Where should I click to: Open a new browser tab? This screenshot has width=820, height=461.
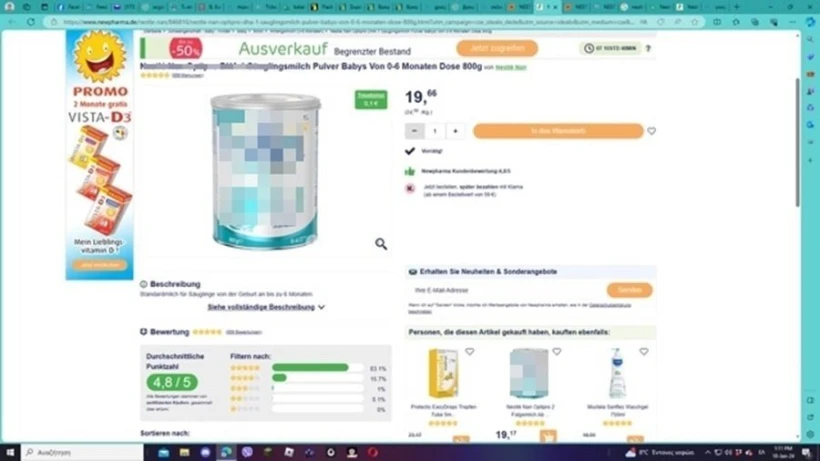pyautogui.click(x=737, y=7)
